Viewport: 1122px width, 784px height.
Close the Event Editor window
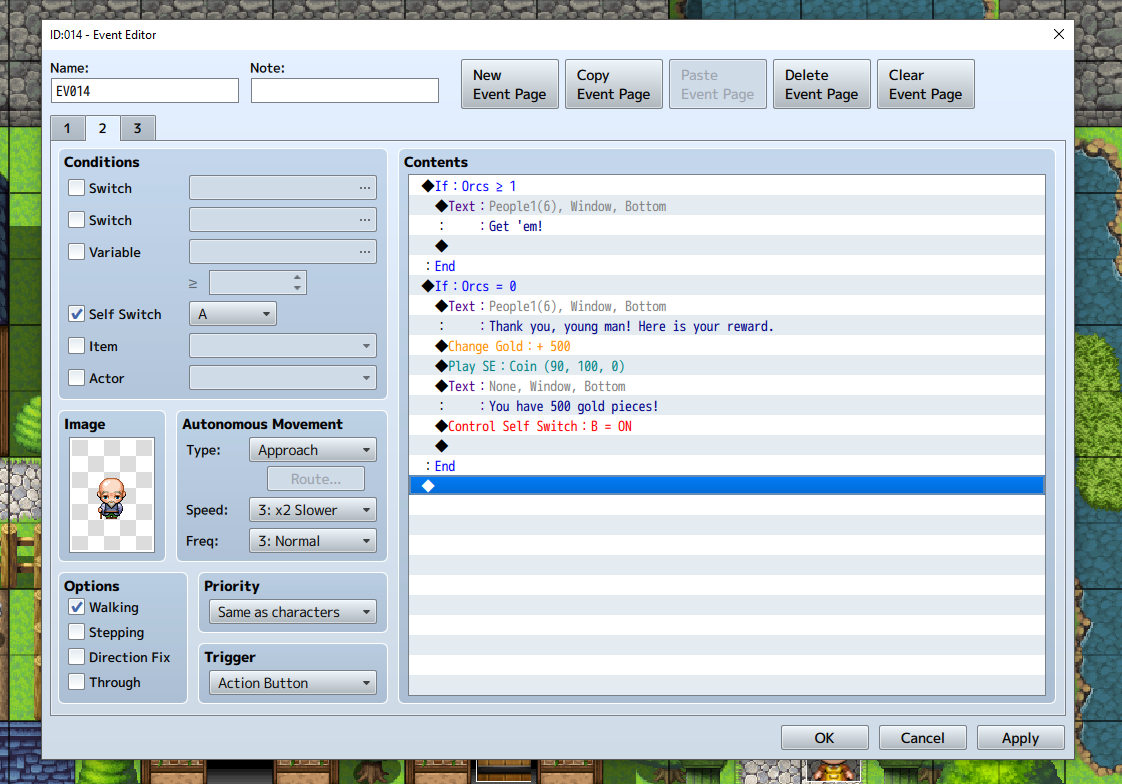(1059, 35)
